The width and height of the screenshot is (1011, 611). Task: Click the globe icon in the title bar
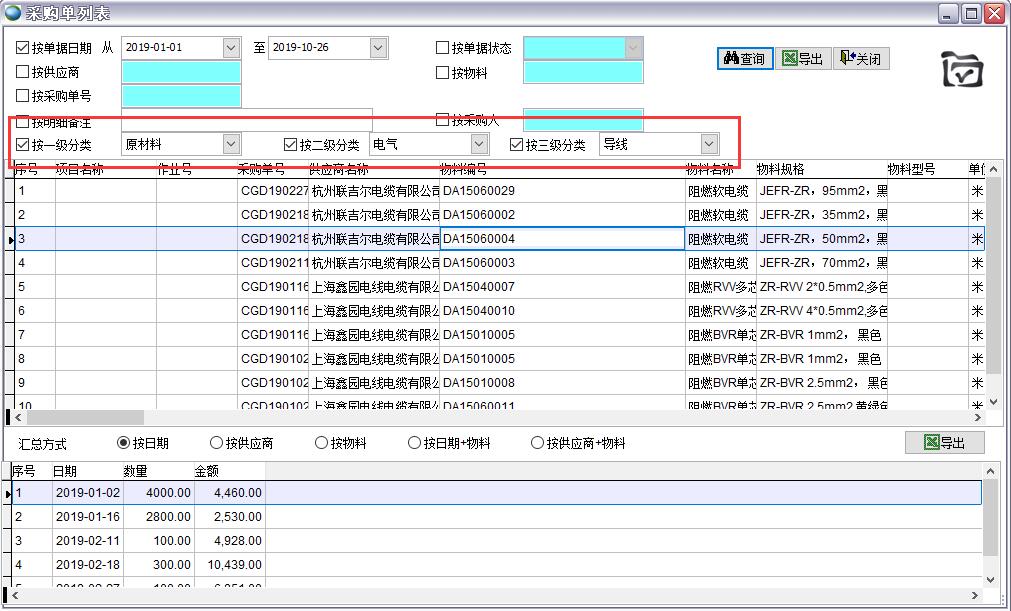pyautogui.click(x=13, y=13)
